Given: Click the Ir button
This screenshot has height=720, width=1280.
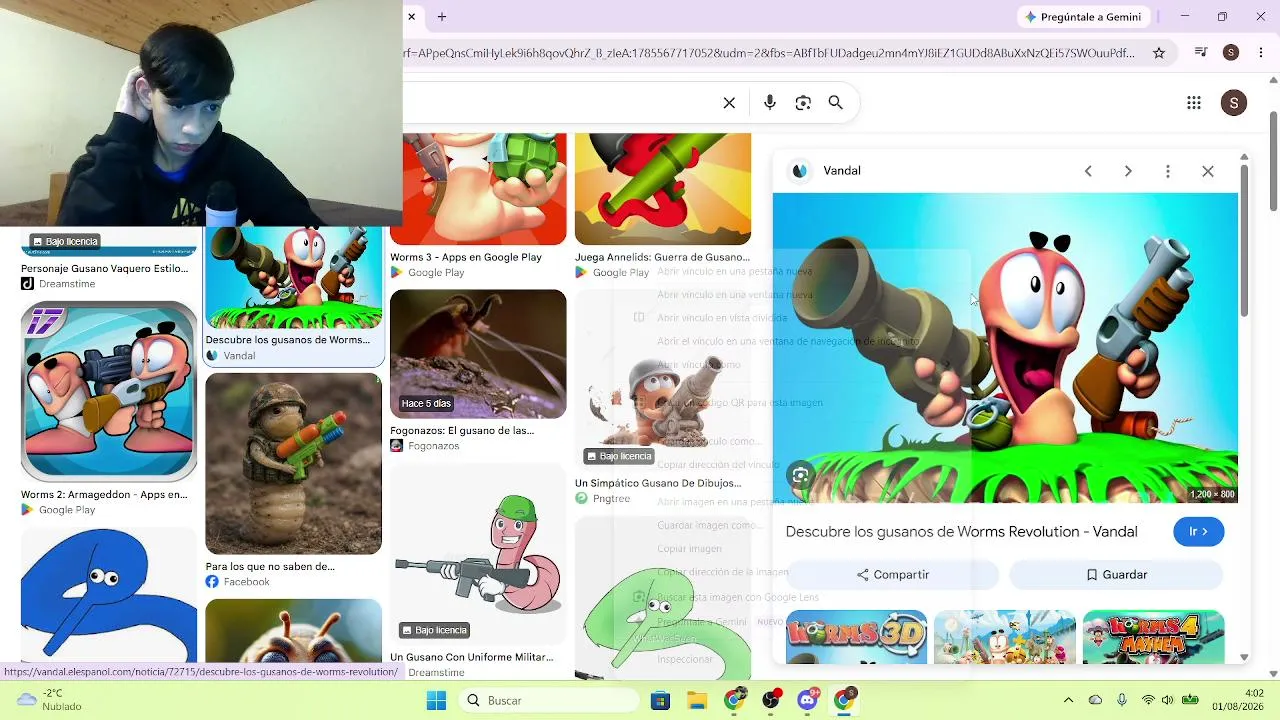Looking at the screenshot, I should (1199, 532).
